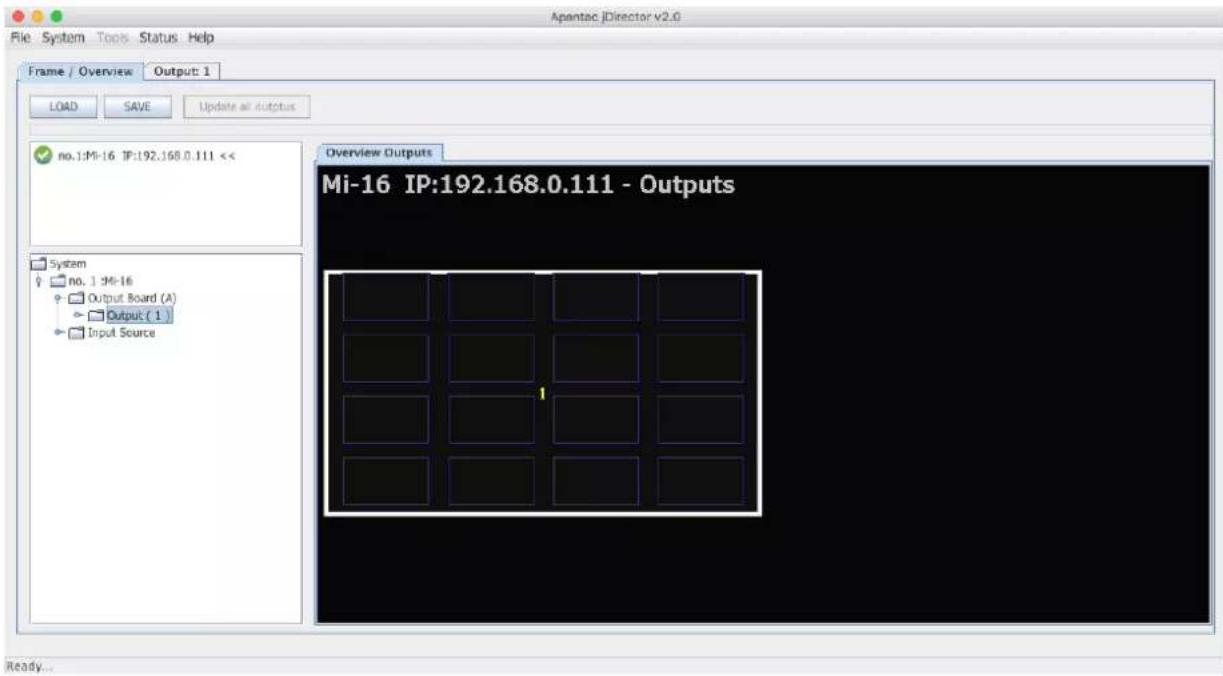Click the green check status icon for Mi-16
This screenshot has height=676, width=1223.
point(43,155)
